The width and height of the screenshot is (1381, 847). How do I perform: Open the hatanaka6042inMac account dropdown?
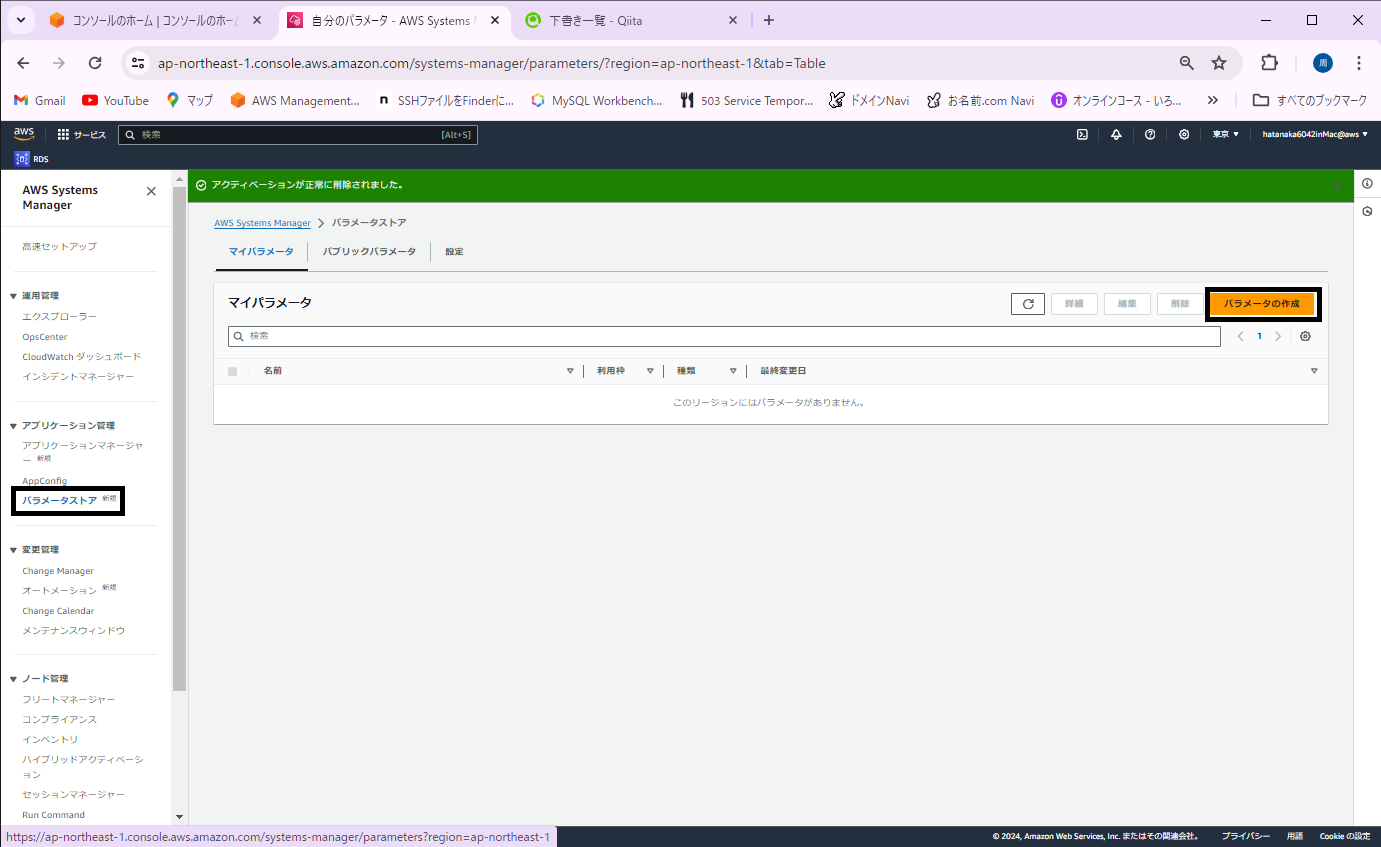1315,134
